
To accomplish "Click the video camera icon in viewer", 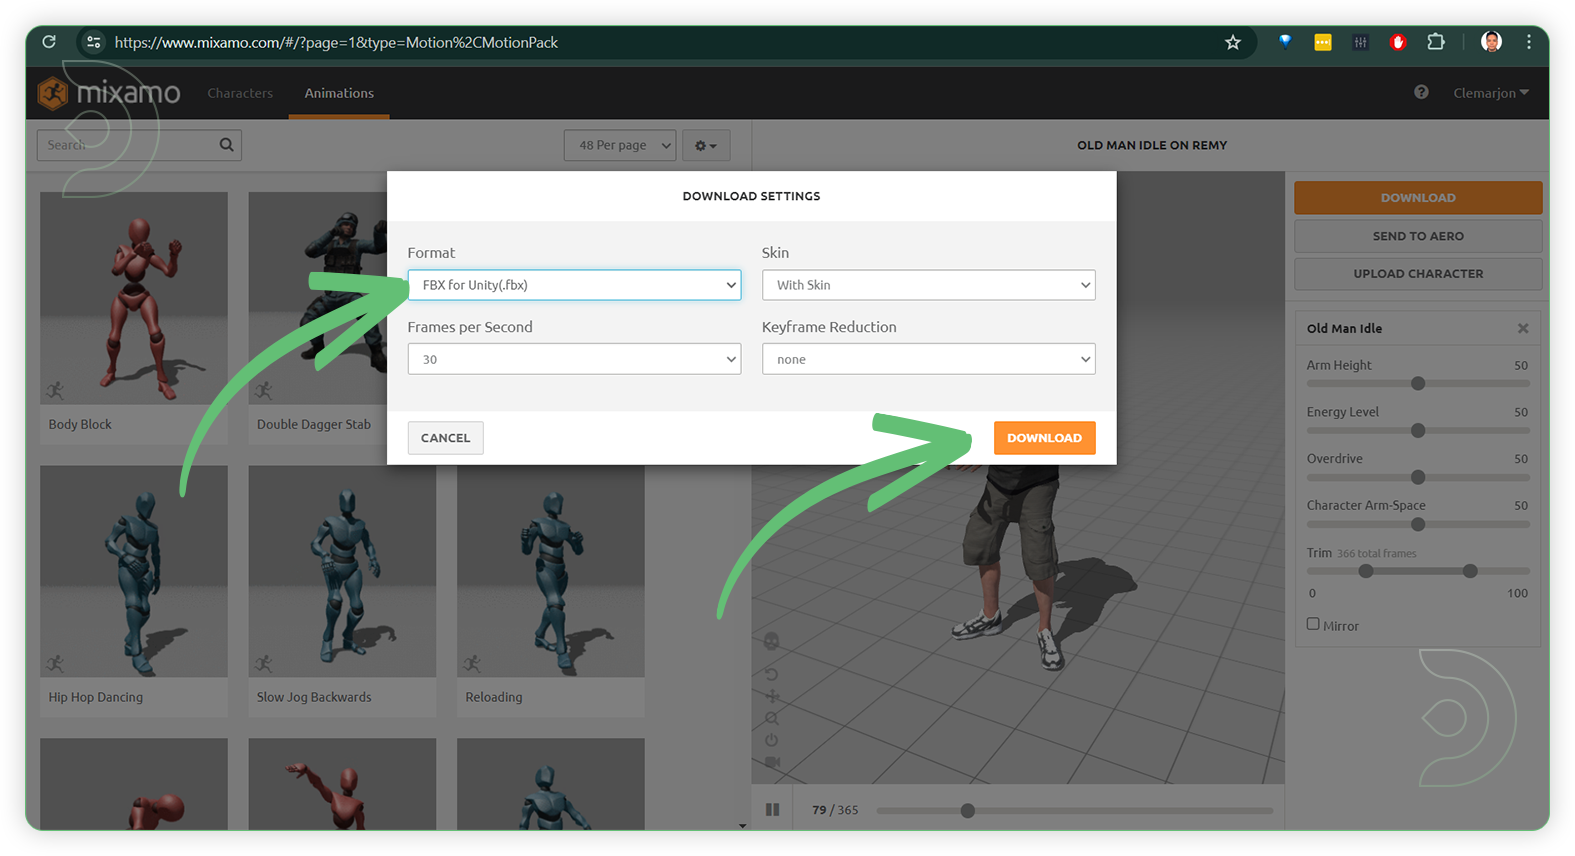I will click(x=772, y=762).
